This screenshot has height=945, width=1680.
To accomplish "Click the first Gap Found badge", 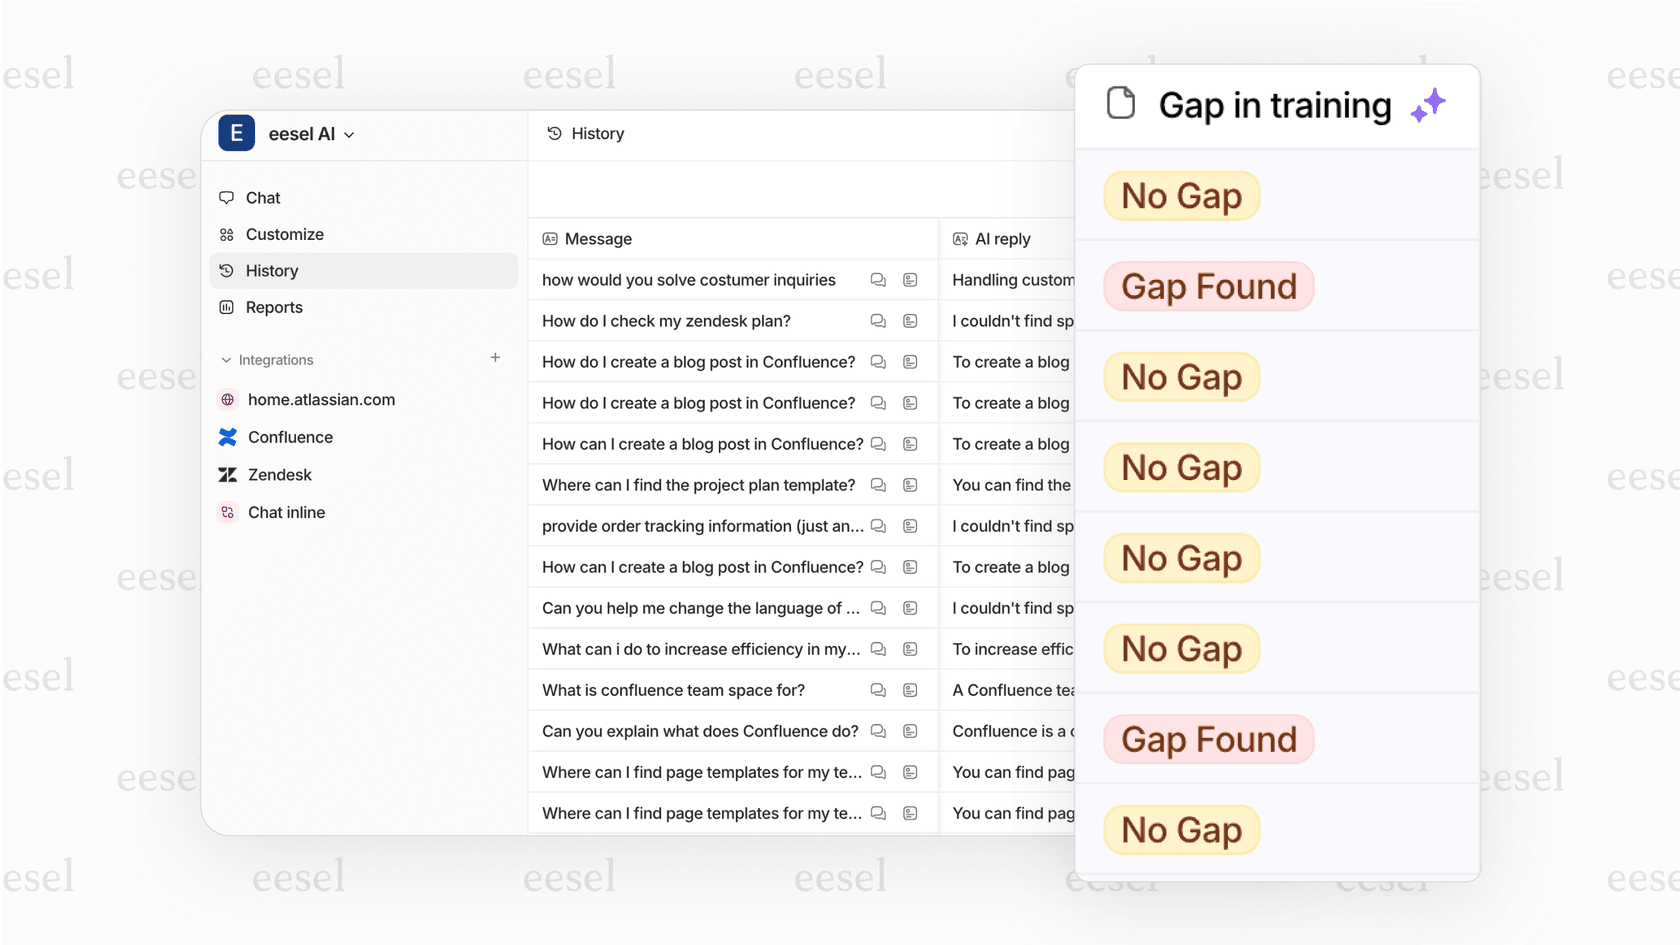I will coord(1208,287).
